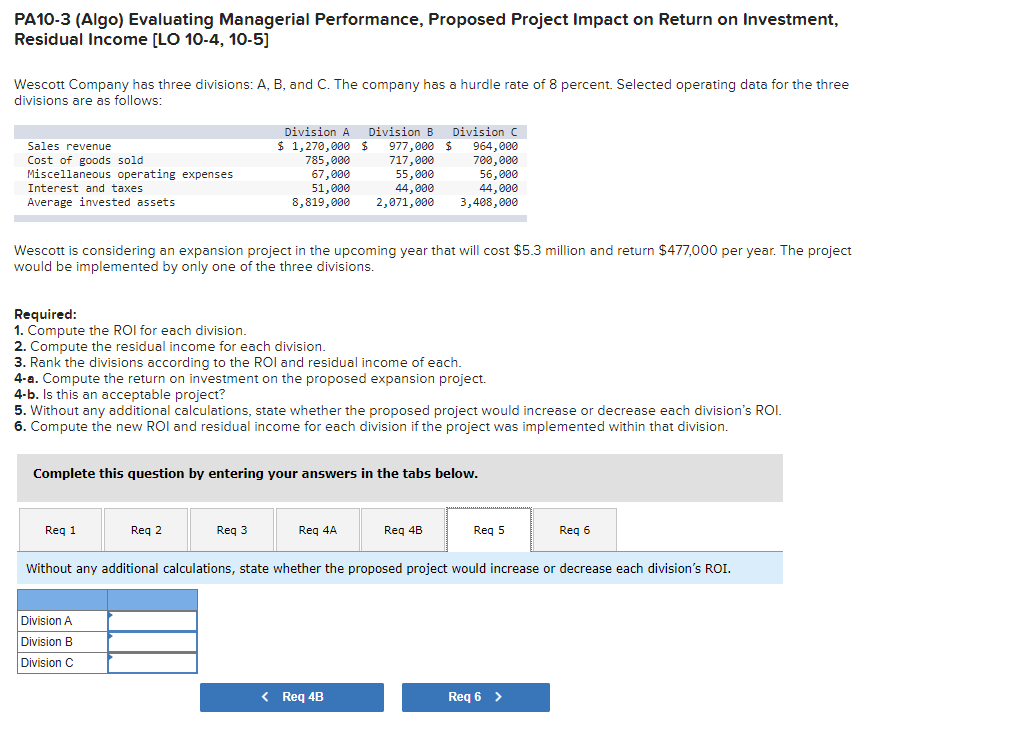The height and width of the screenshot is (741, 1031).
Task: Click requirement 4-b acceptable project text
Action: (120, 394)
